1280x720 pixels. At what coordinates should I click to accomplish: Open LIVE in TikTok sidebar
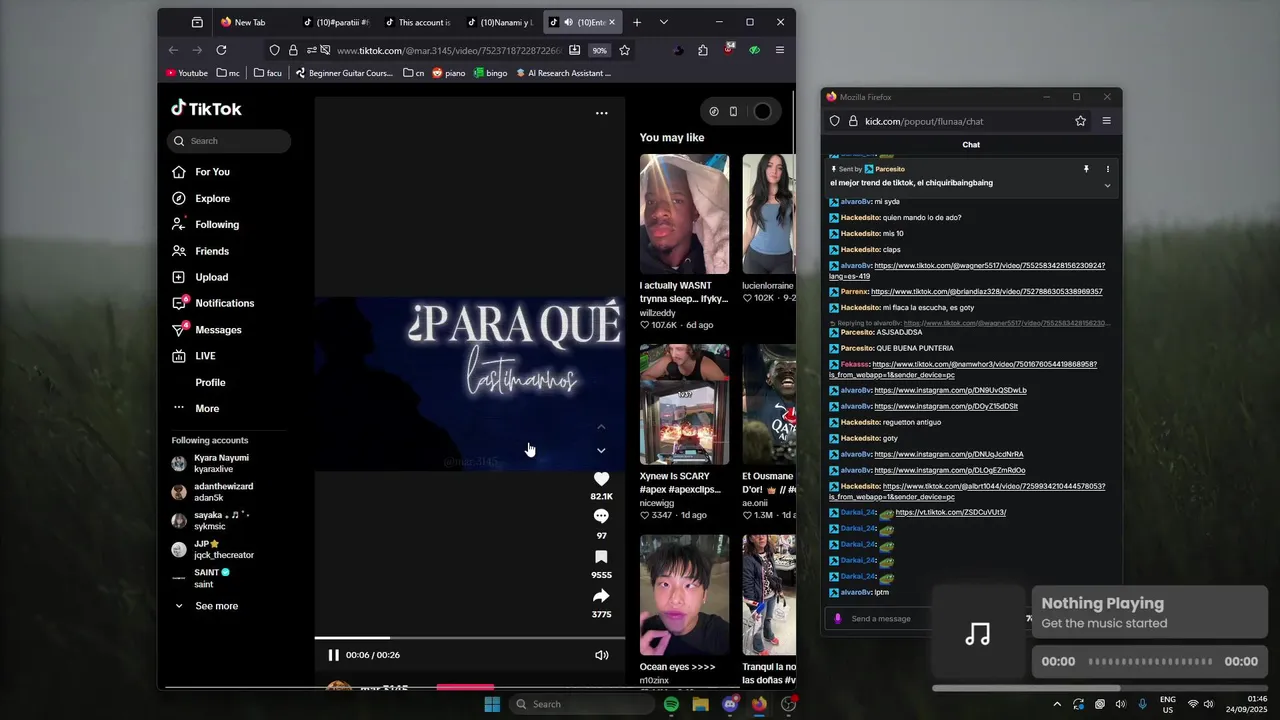205,356
